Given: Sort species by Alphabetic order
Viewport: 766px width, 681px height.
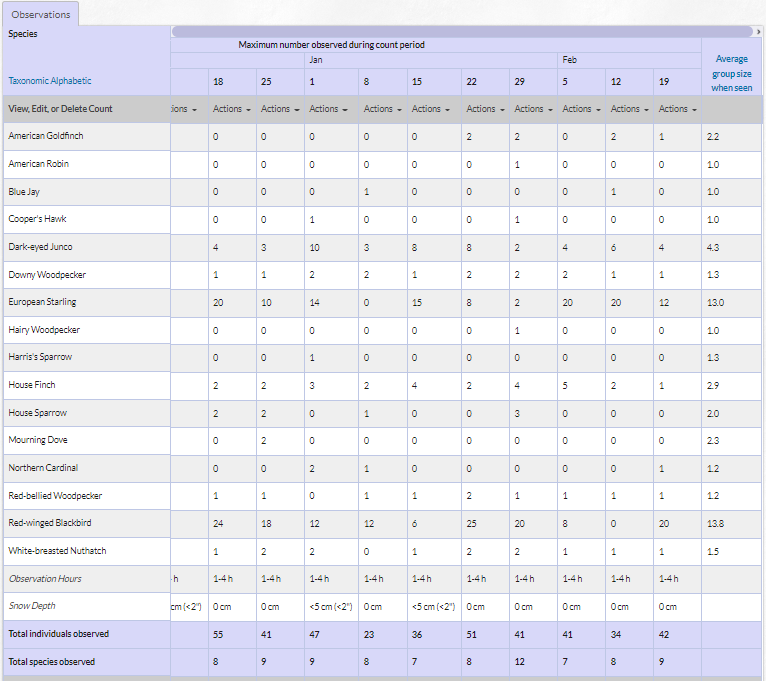Looking at the screenshot, I should coord(70,81).
